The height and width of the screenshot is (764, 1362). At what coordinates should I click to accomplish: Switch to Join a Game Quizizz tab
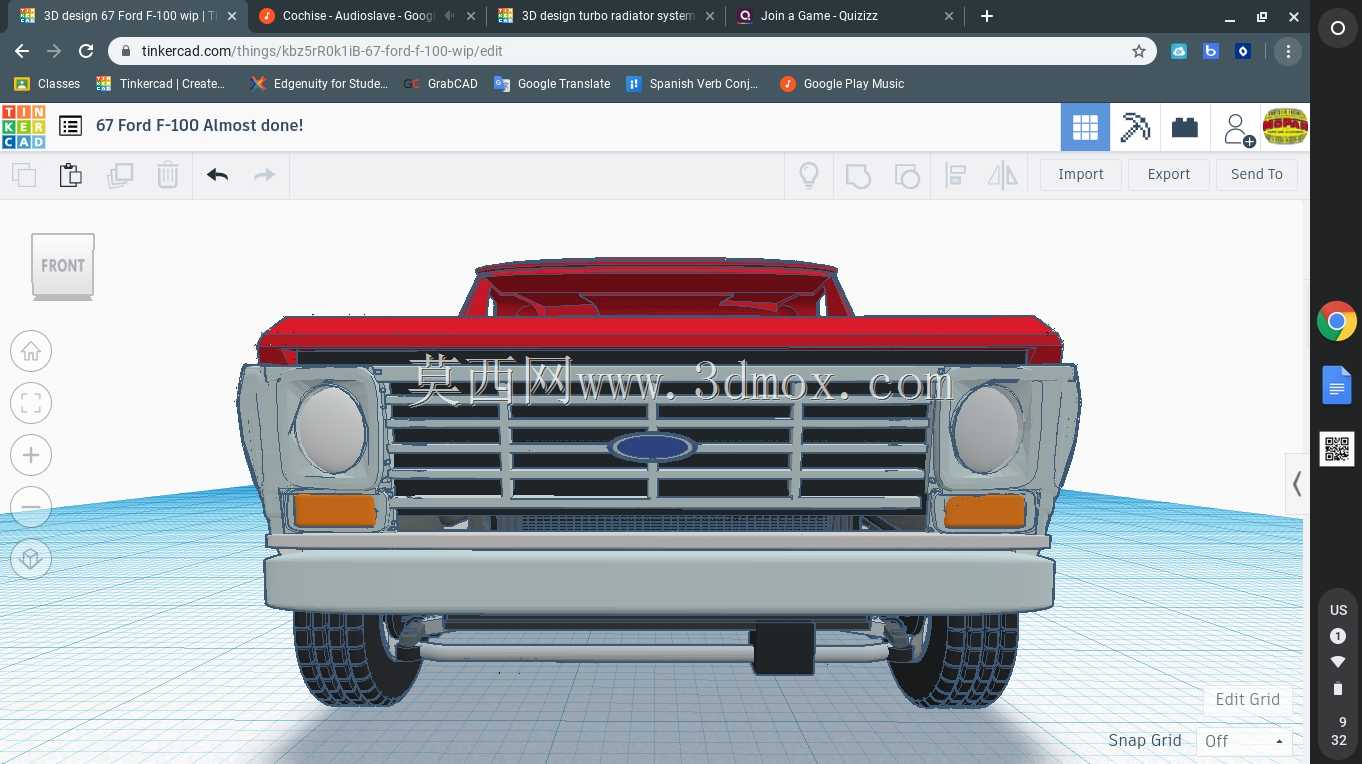[x=845, y=16]
